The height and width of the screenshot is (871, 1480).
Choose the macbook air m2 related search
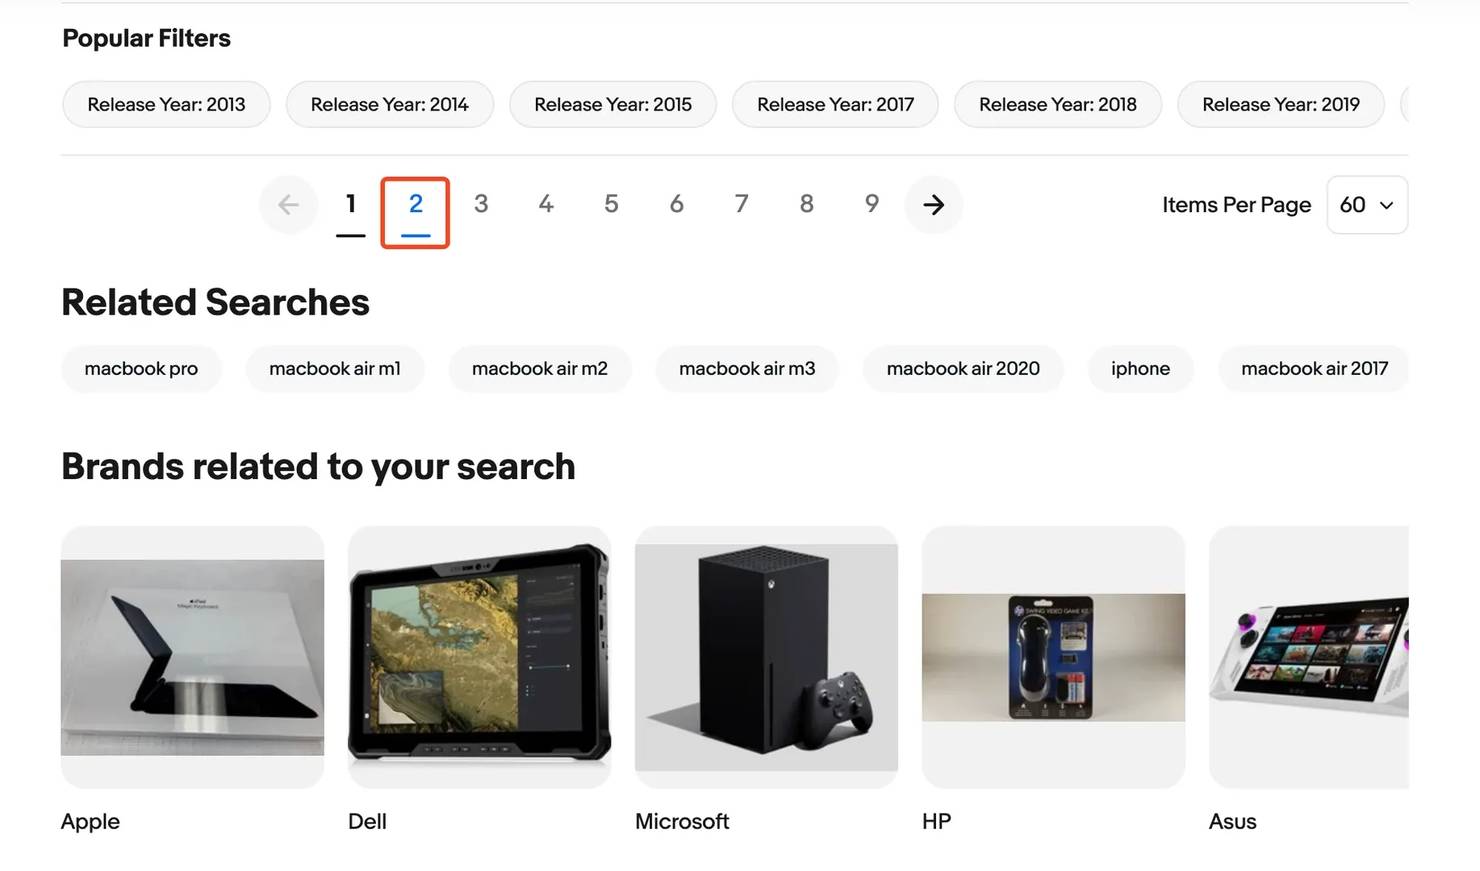pos(539,368)
